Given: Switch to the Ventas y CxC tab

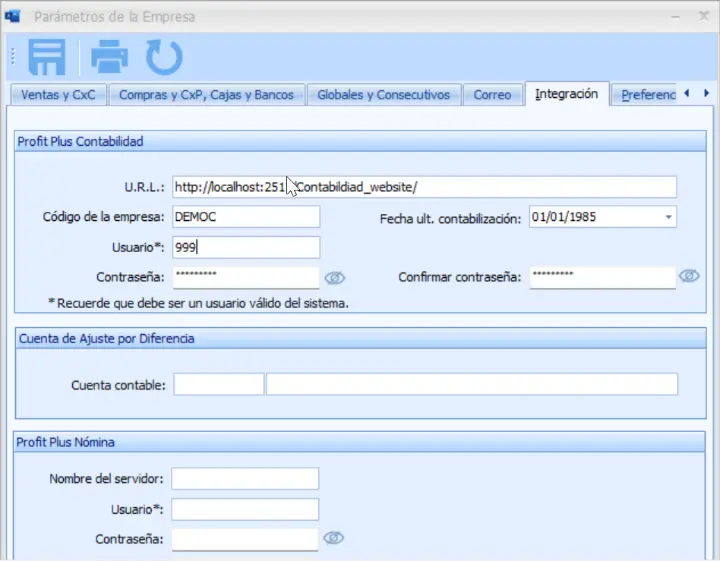Looking at the screenshot, I should pos(57,95).
